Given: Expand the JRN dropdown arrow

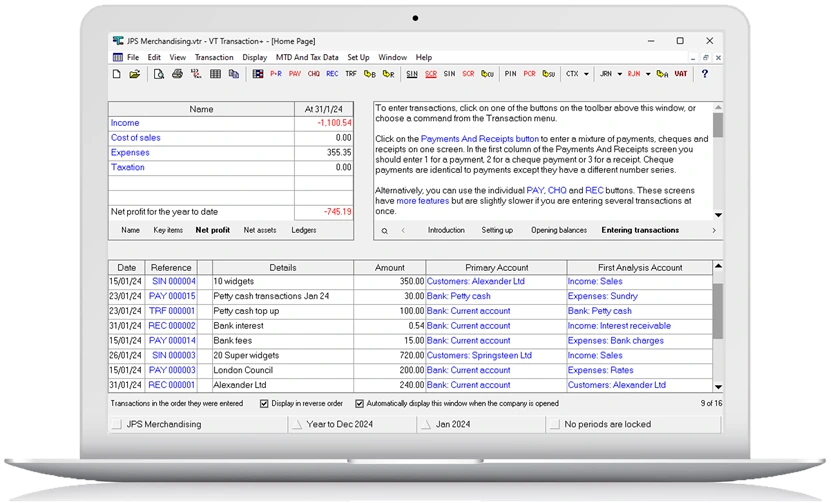Looking at the screenshot, I should [620, 74].
